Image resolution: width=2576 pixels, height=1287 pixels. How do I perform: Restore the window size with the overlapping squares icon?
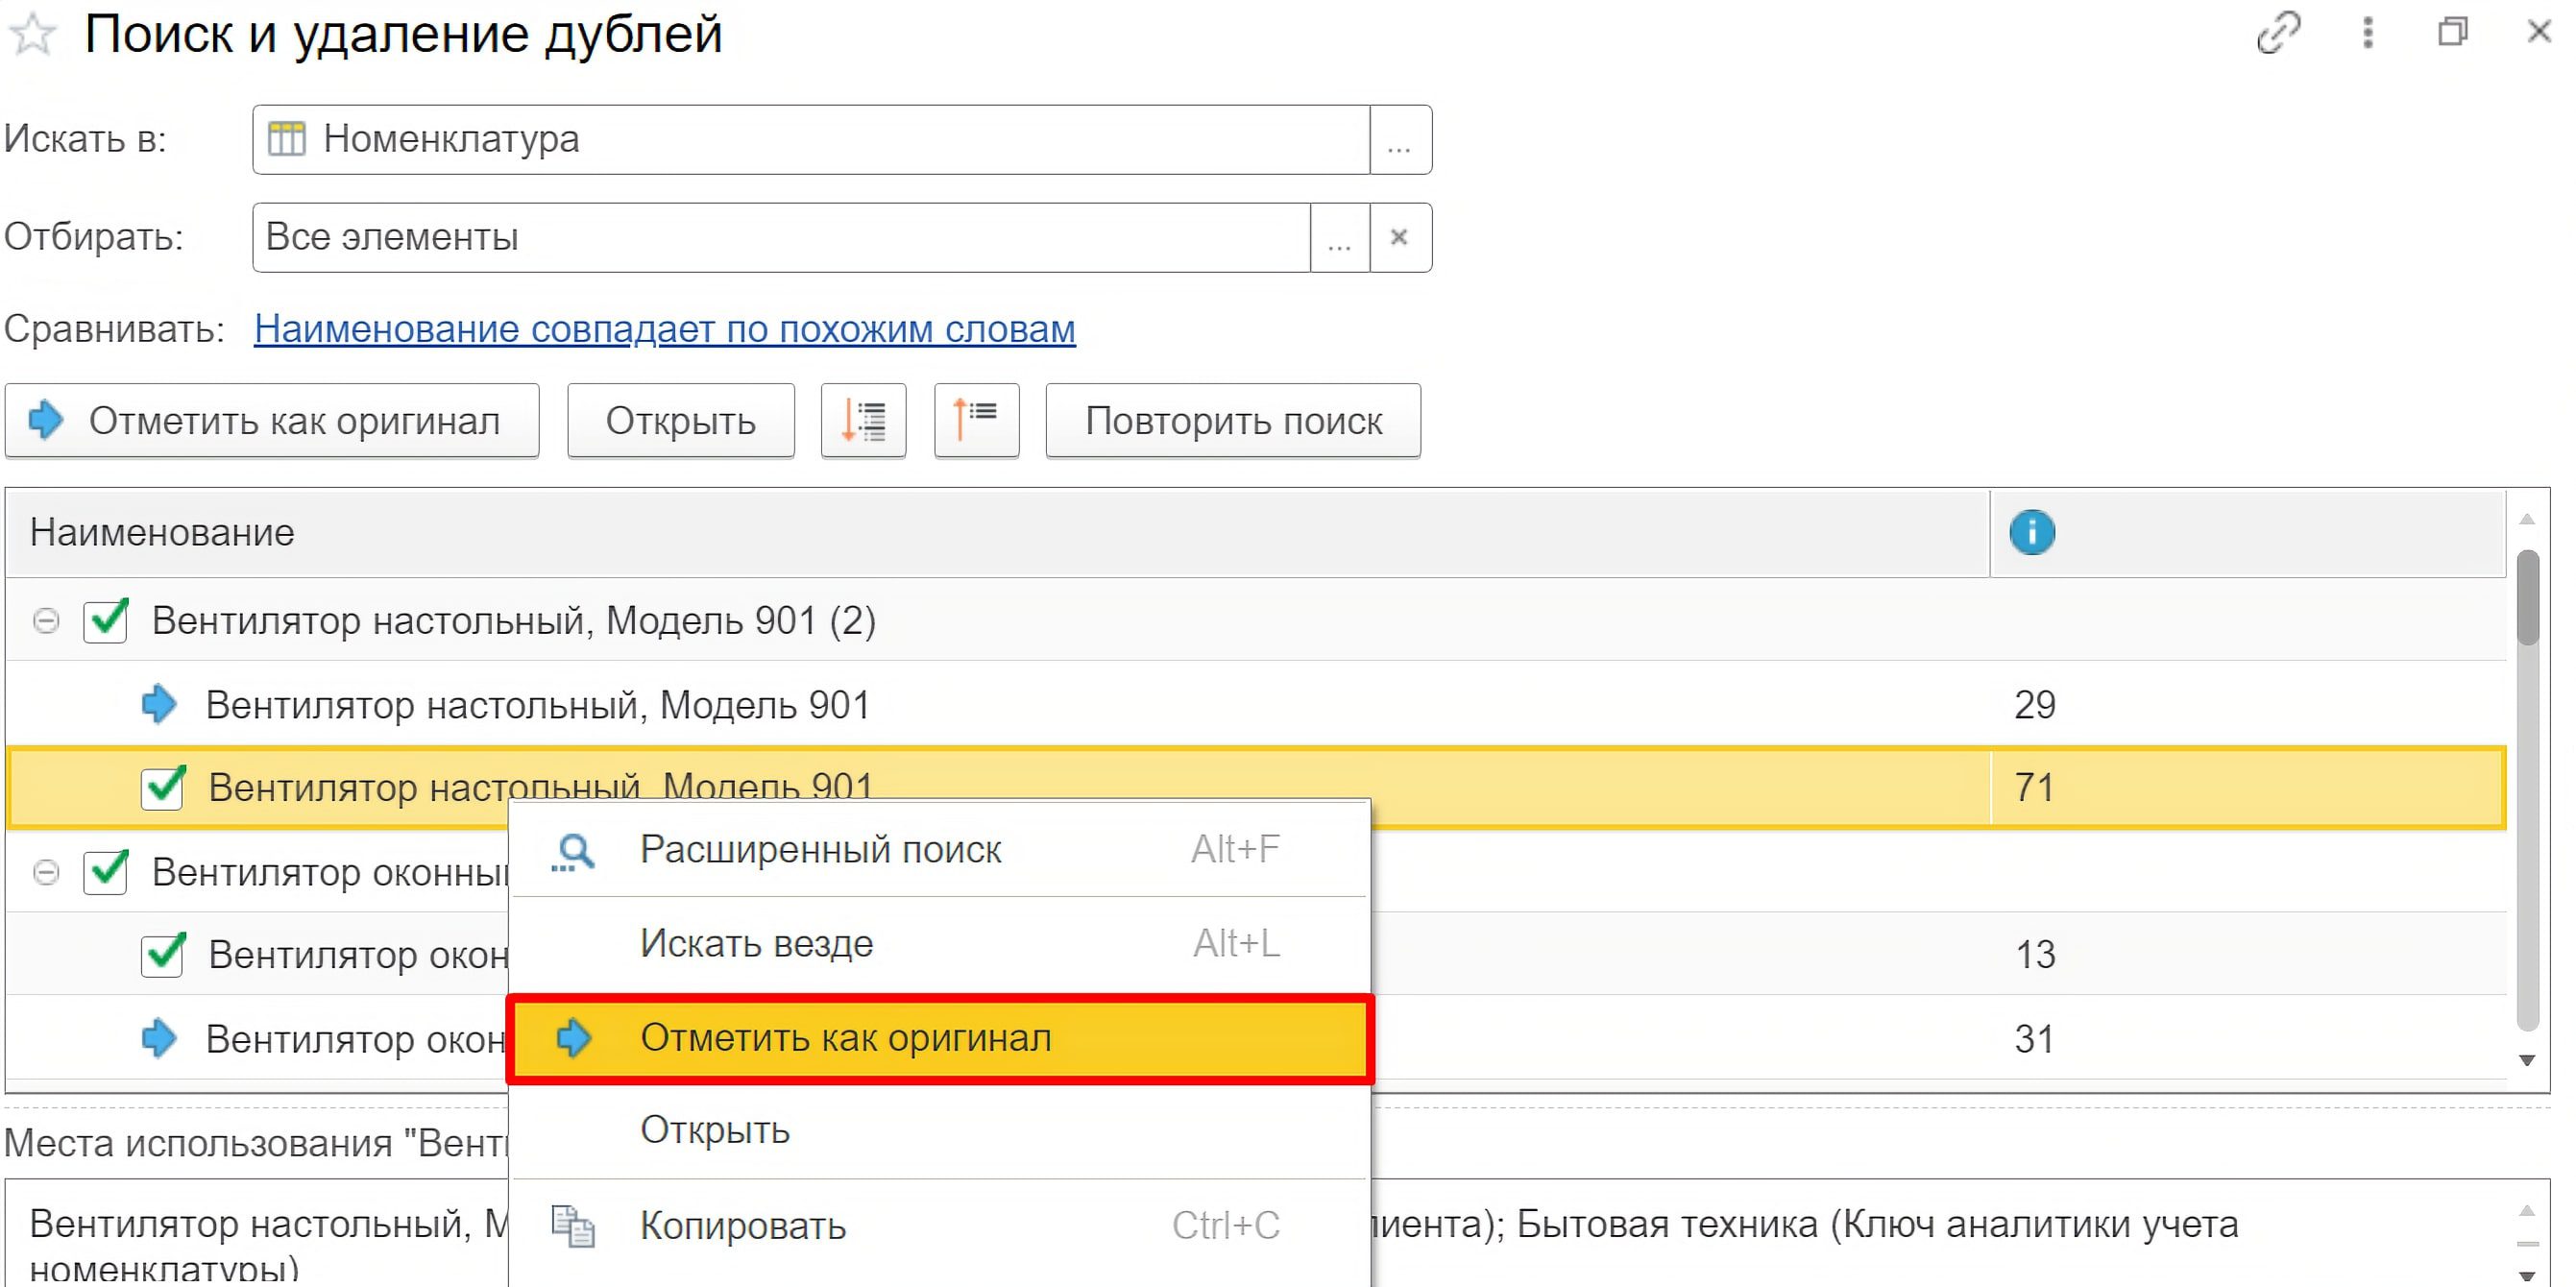2452,33
